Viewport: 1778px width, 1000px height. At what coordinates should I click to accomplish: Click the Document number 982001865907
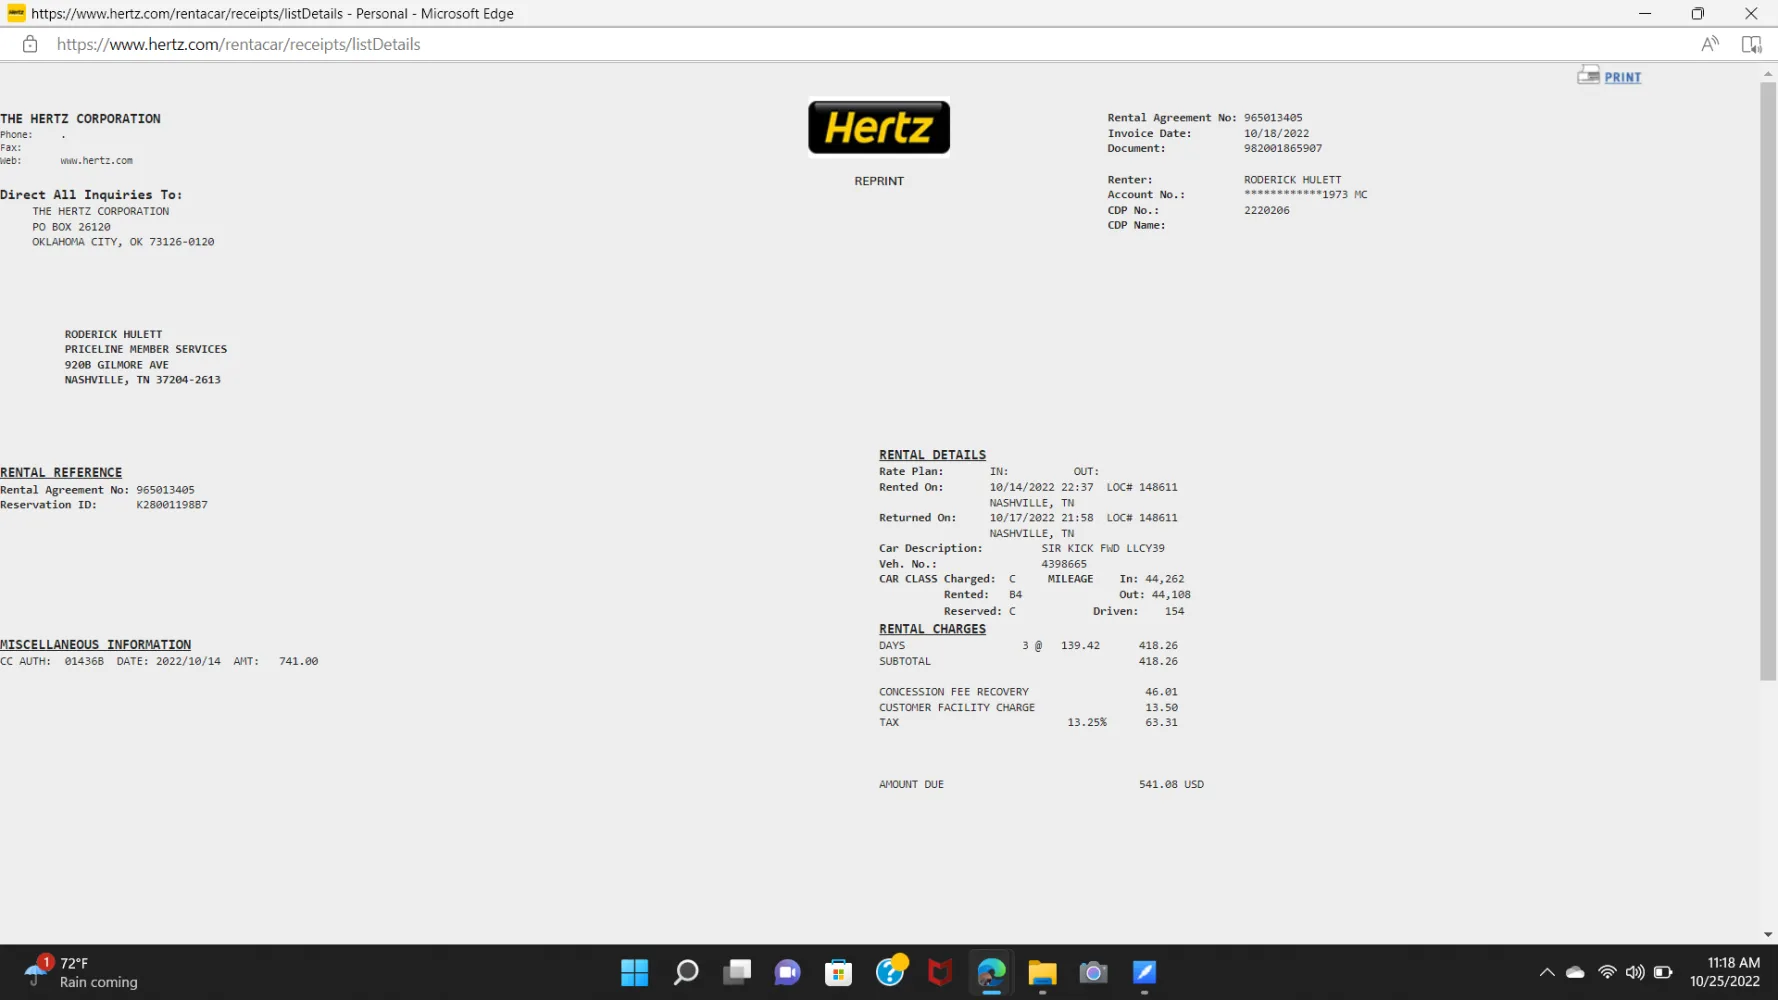tap(1283, 149)
